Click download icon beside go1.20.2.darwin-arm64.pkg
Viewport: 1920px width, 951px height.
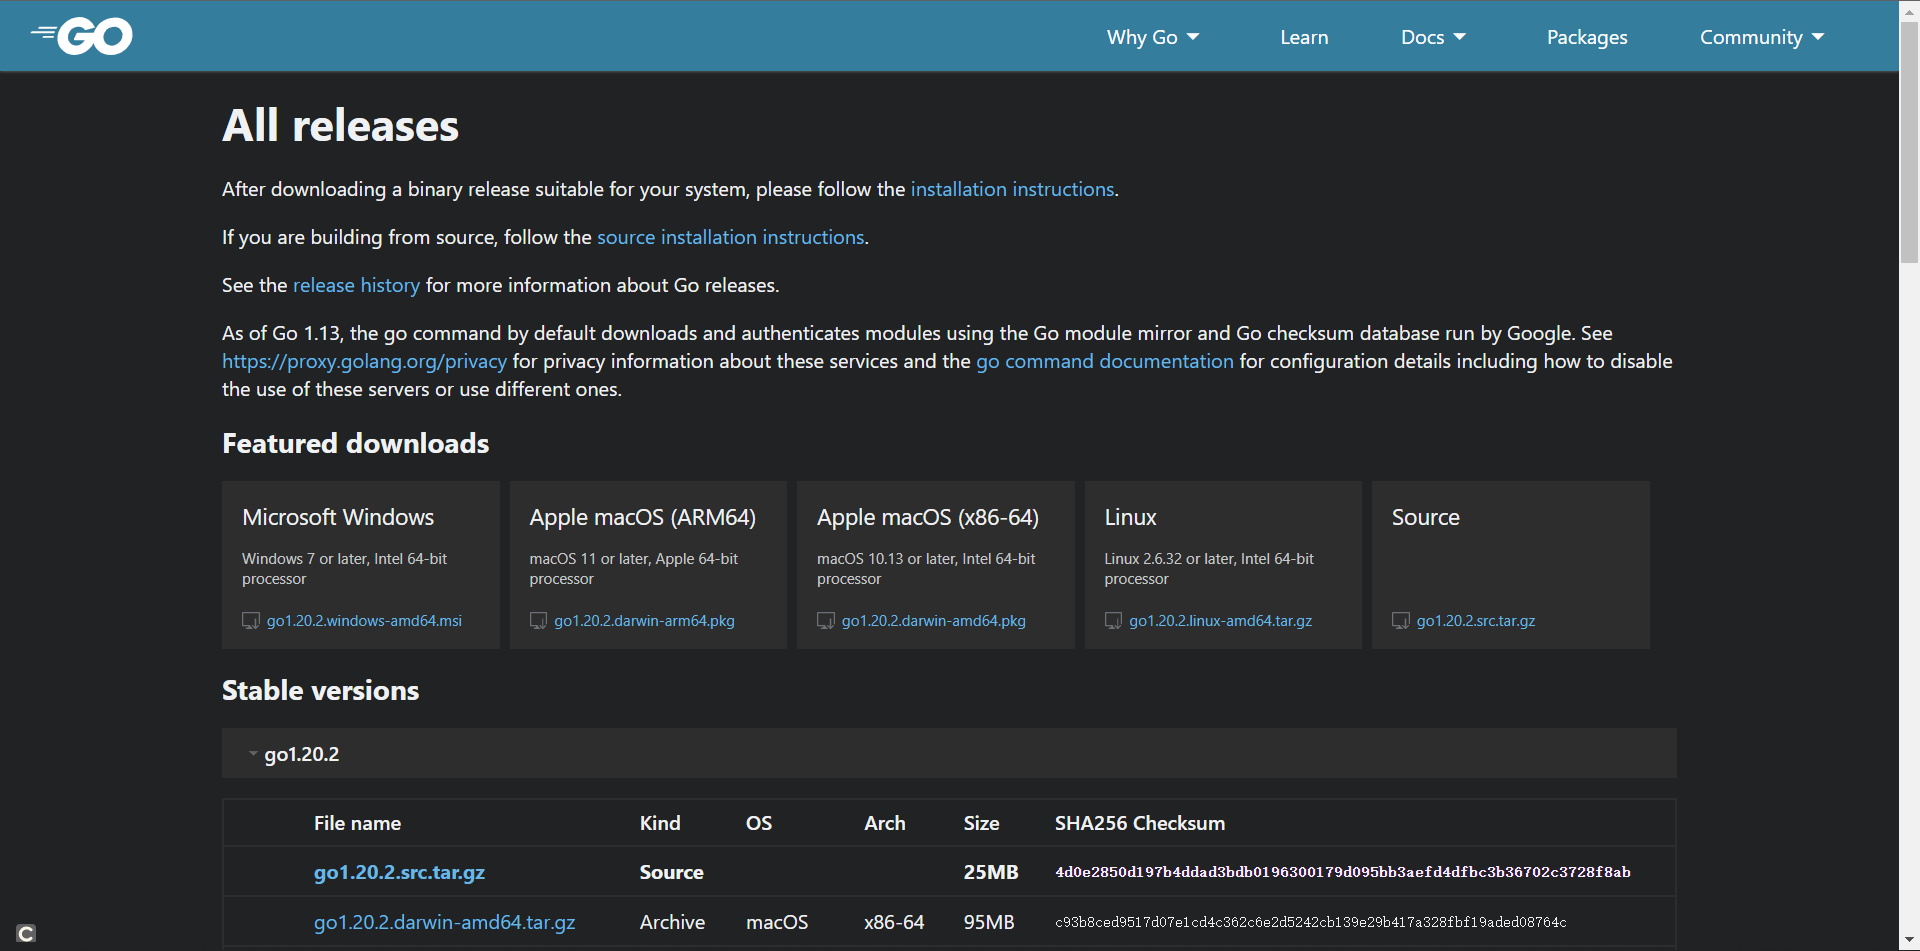[538, 621]
